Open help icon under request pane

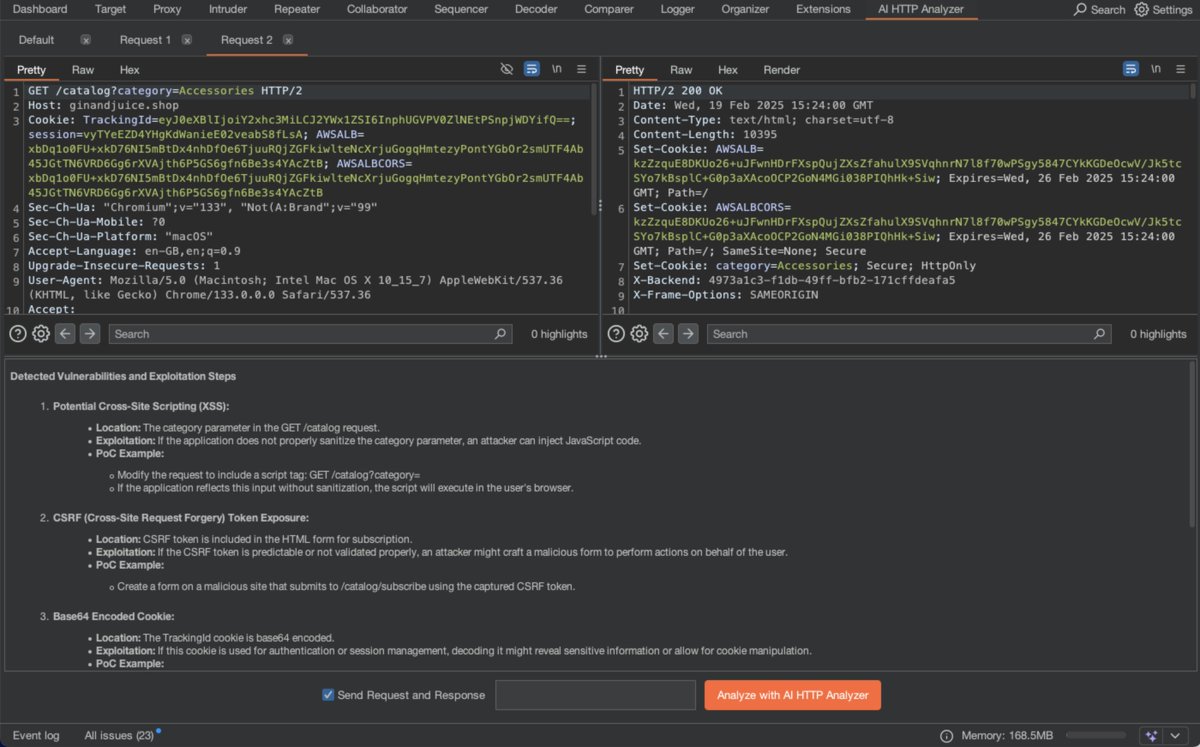17,334
